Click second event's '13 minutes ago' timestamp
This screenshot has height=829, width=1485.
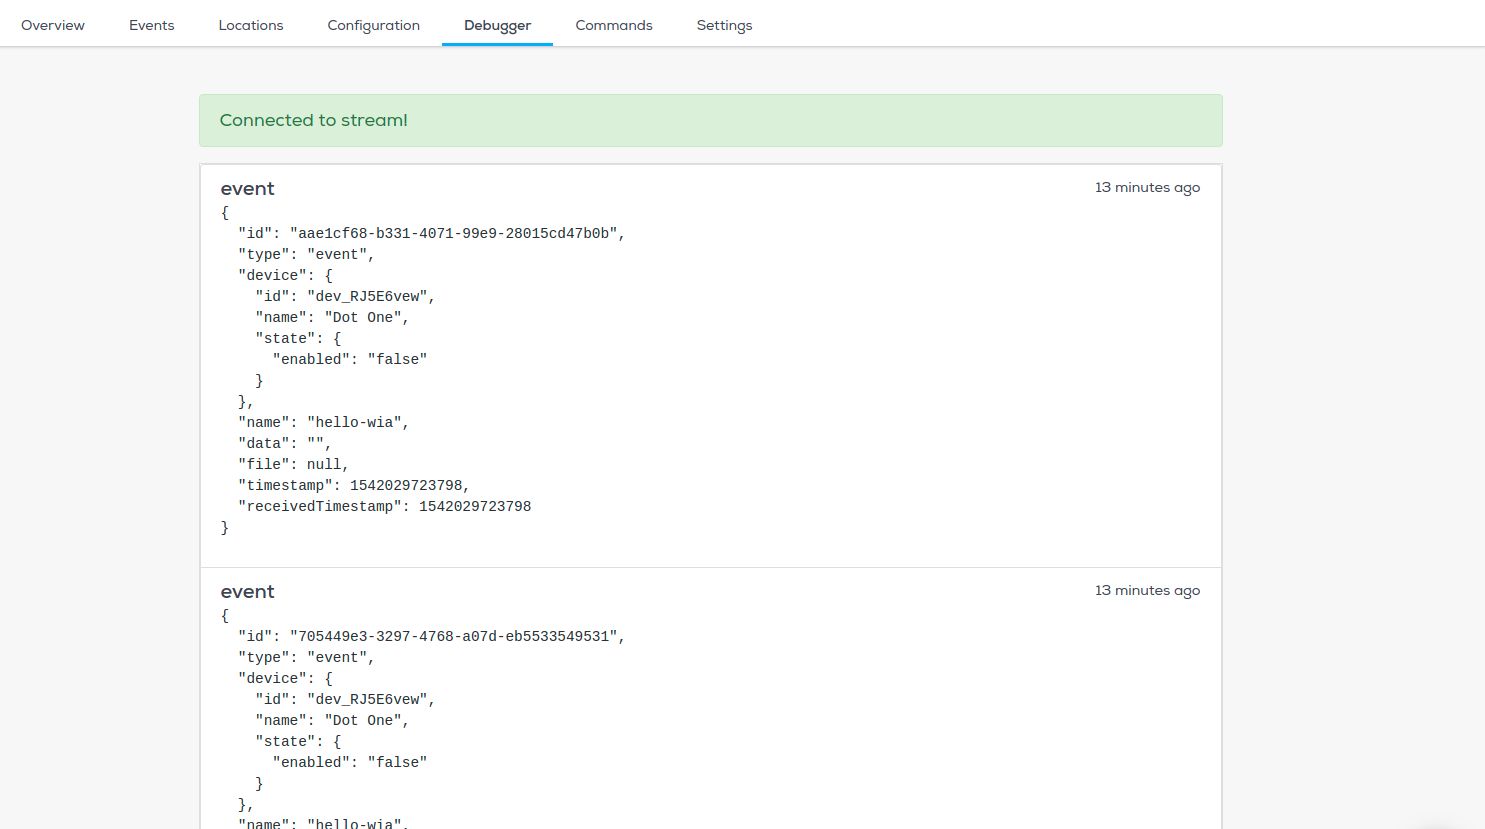[1147, 591]
